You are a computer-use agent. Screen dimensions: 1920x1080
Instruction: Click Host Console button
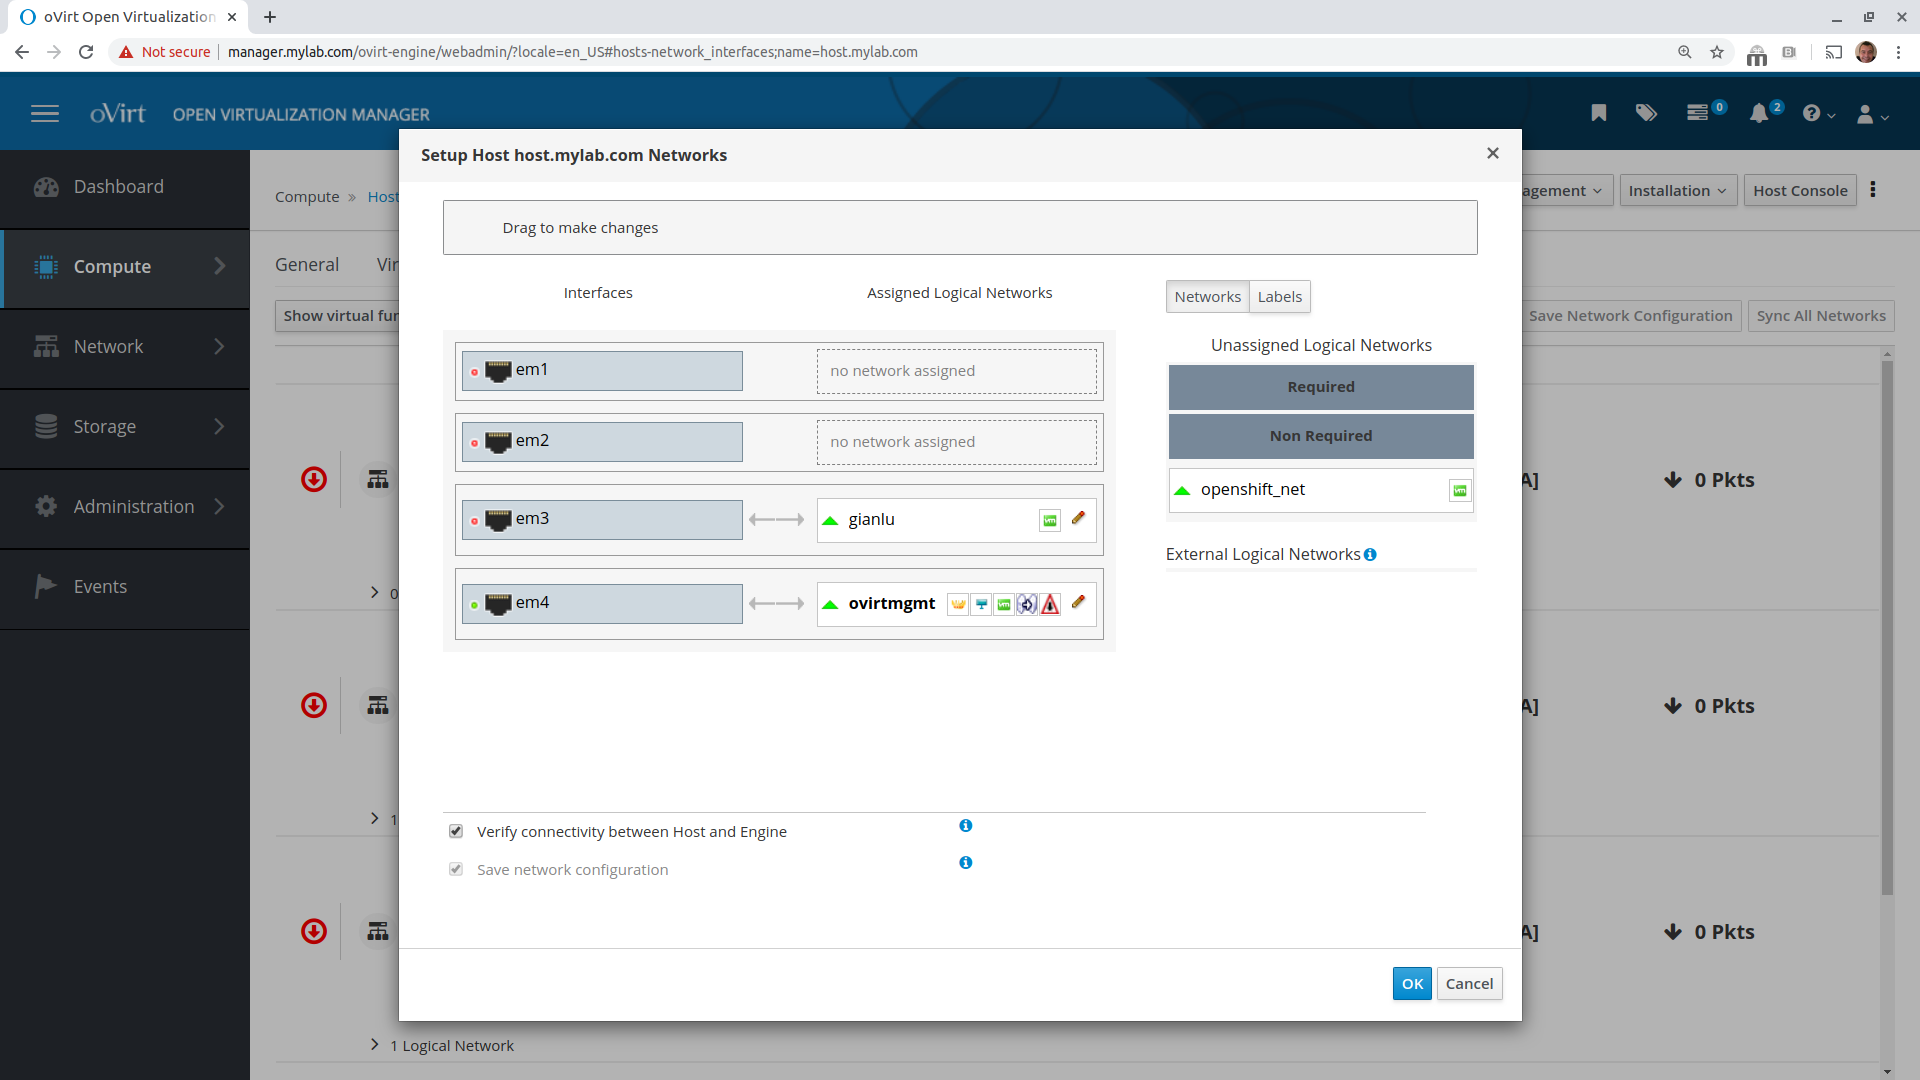pyautogui.click(x=1800, y=190)
